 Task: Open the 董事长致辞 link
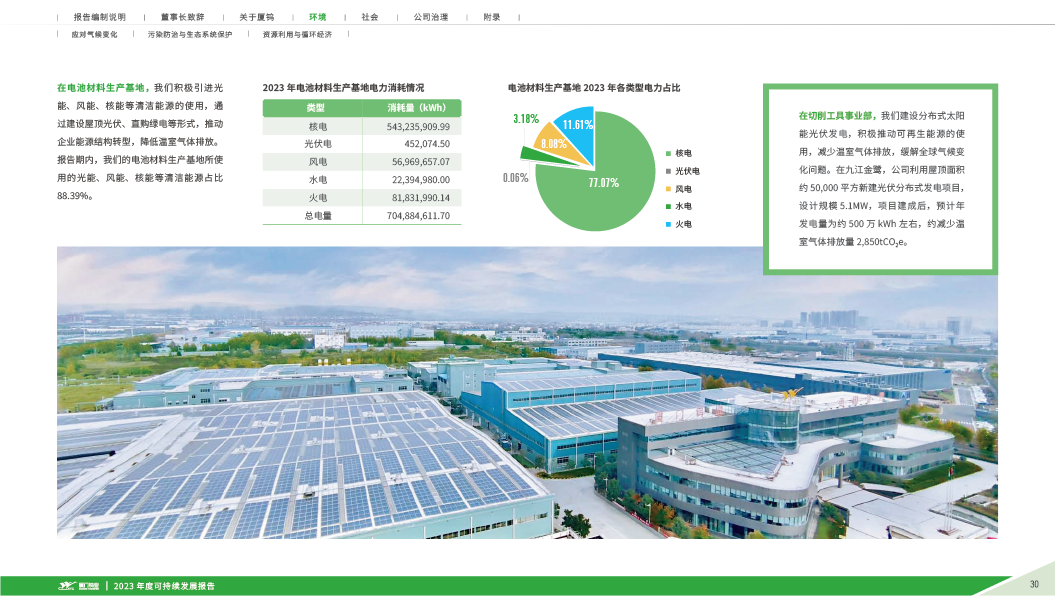pyautogui.click(x=182, y=18)
